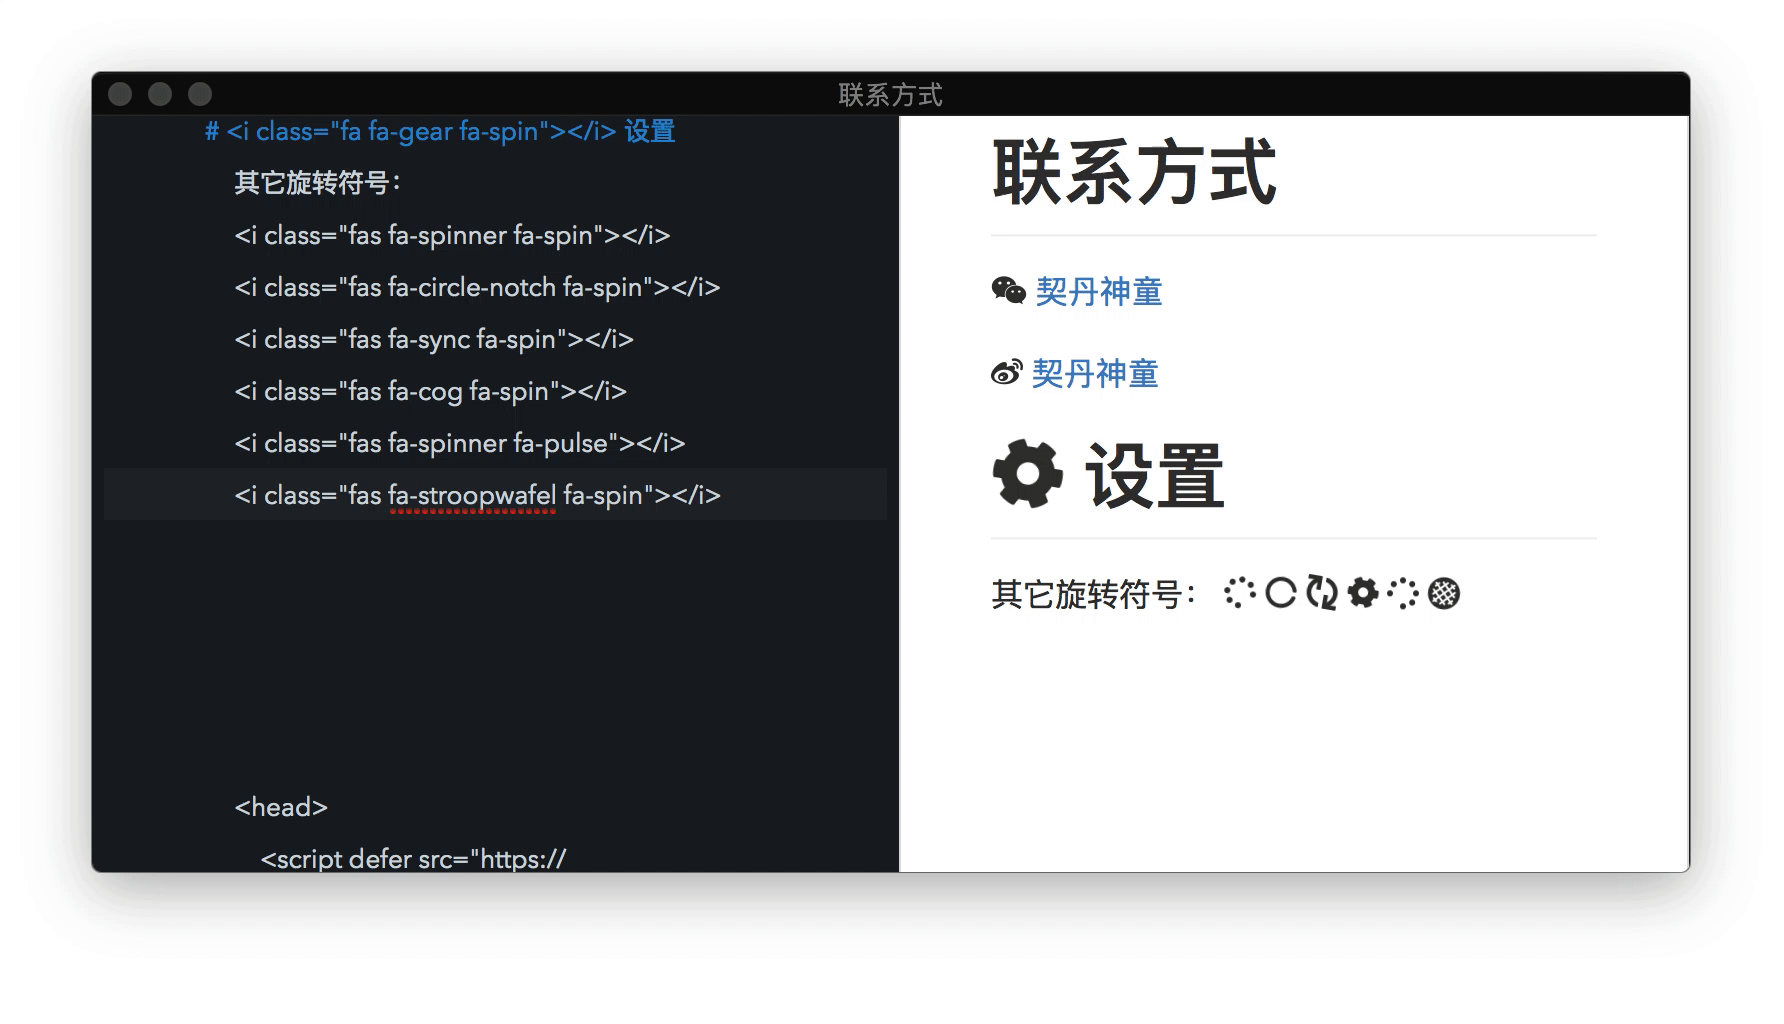This screenshot has height=1024, width=1784.
Task: Click the 设置 heading in preview
Action: point(1155,475)
